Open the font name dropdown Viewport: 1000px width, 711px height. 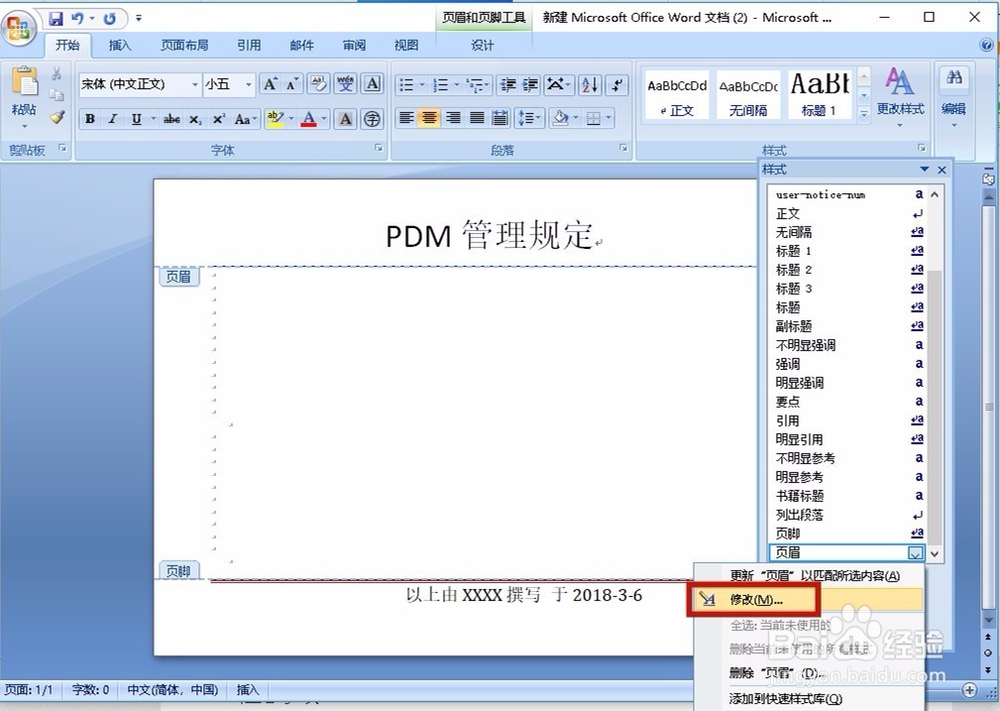pyautogui.click(x=195, y=84)
